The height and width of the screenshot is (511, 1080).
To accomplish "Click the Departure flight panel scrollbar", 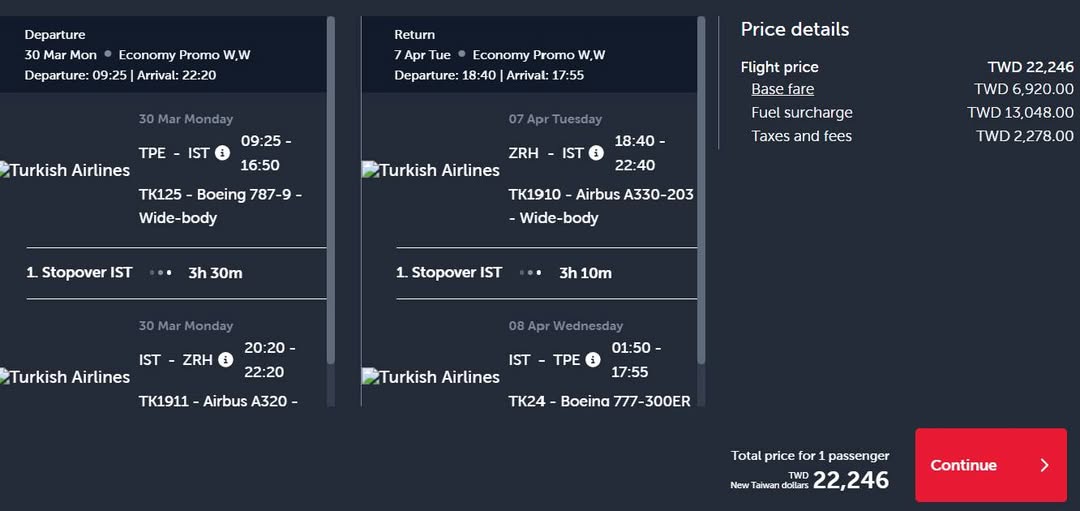I will click(x=331, y=190).
